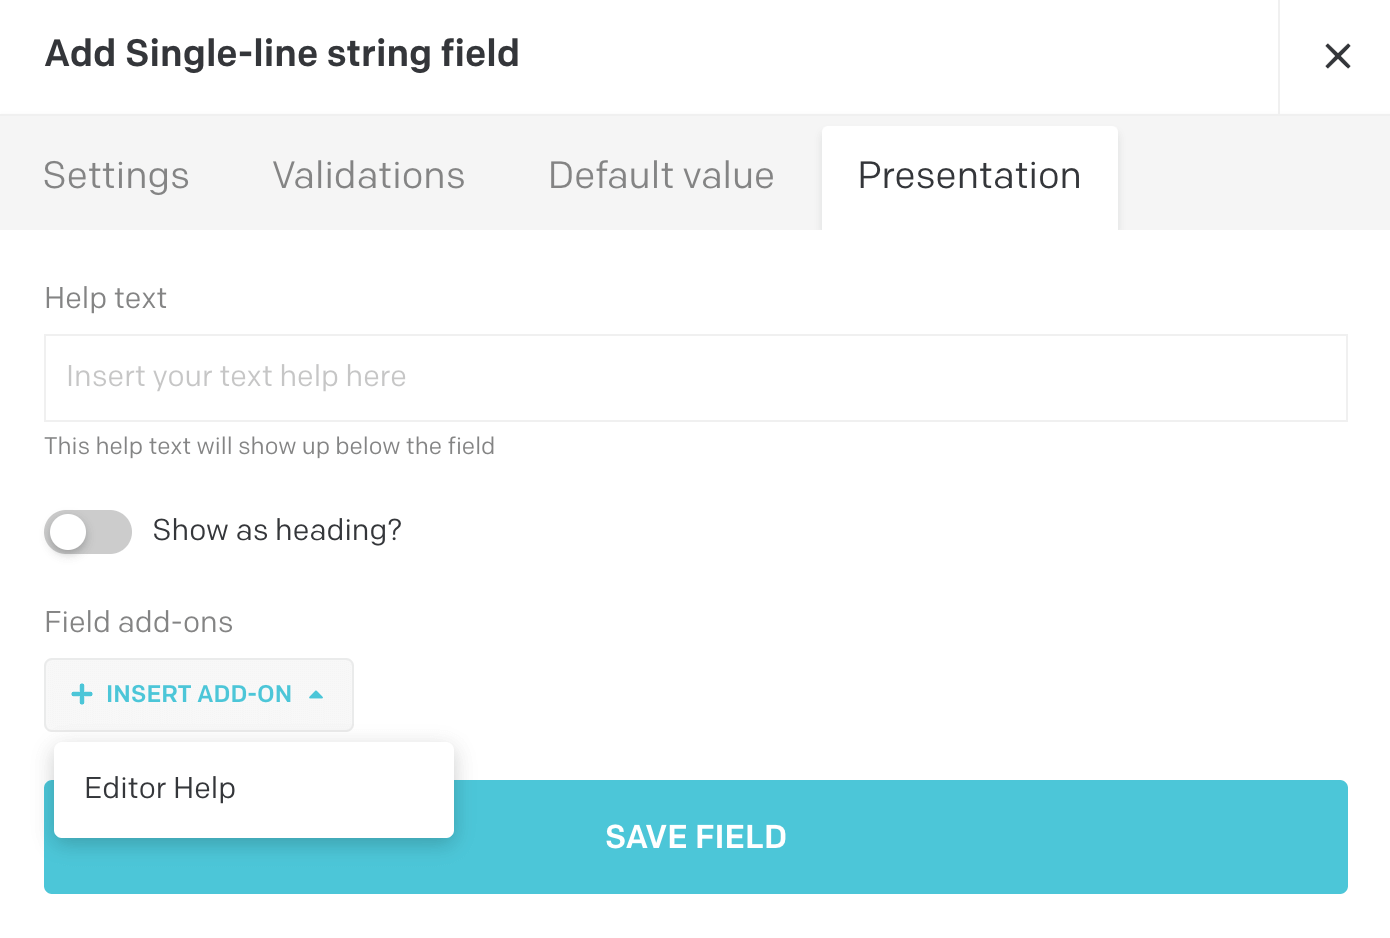Screen dimensions: 1390x938
Task: Click the "Field add-ons" section label
Action: click(x=138, y=622)
